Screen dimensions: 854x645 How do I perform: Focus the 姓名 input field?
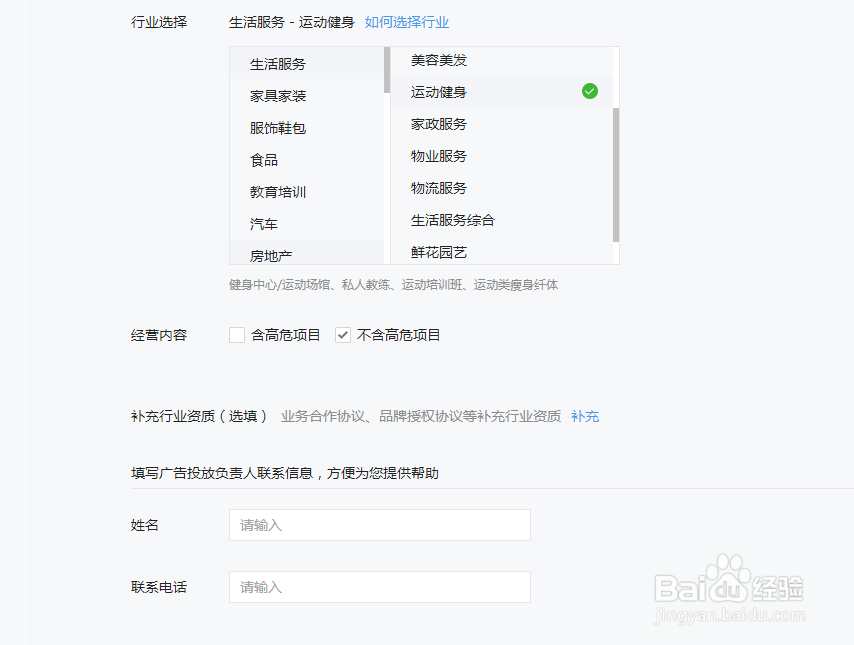coord(380,525)
